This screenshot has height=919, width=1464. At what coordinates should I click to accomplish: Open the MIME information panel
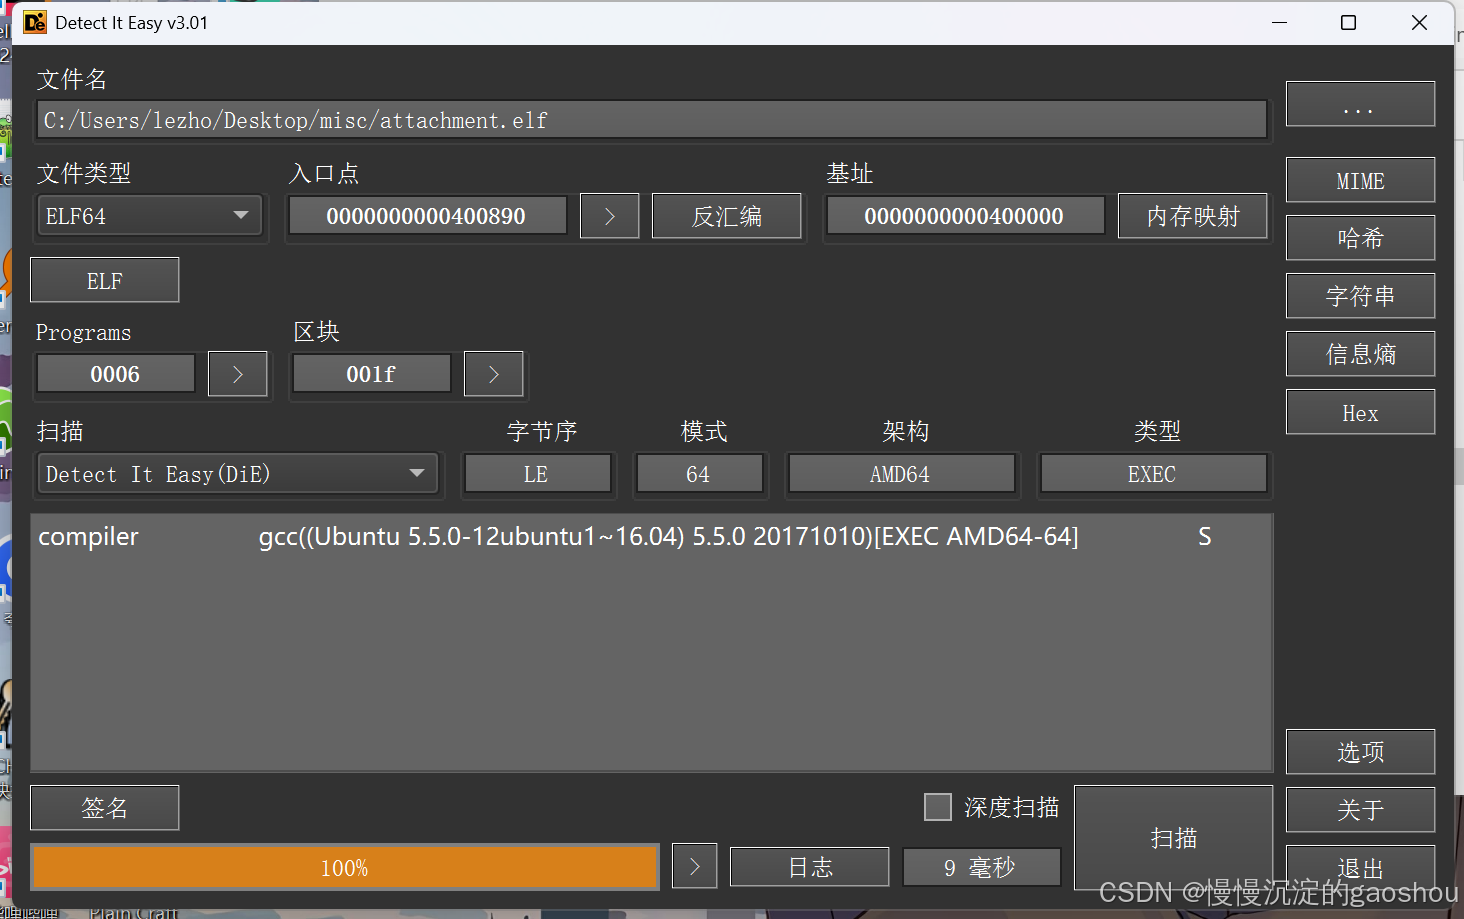click(x=1360, y=180)
